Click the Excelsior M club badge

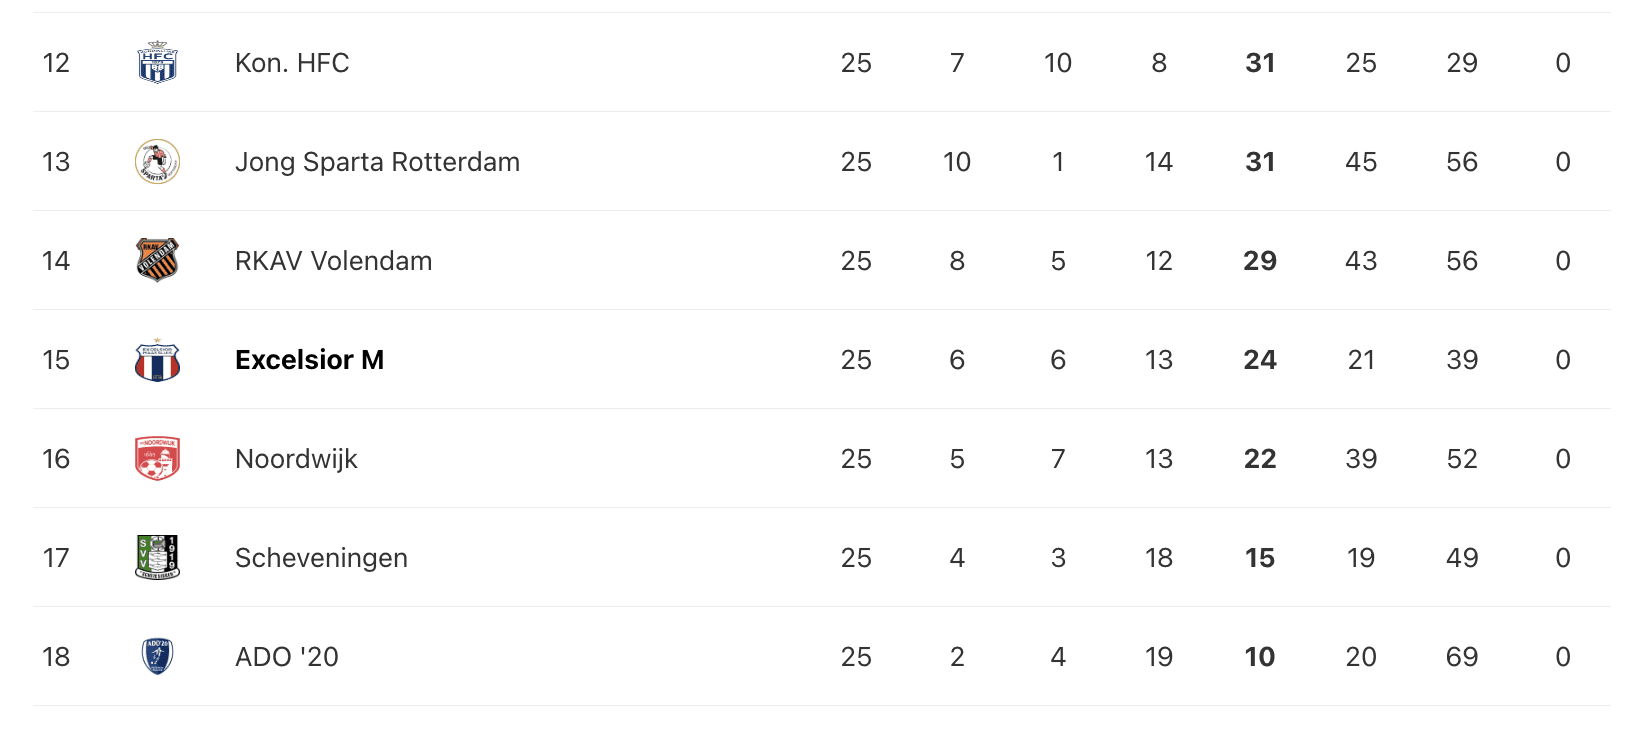pos(157,360)
